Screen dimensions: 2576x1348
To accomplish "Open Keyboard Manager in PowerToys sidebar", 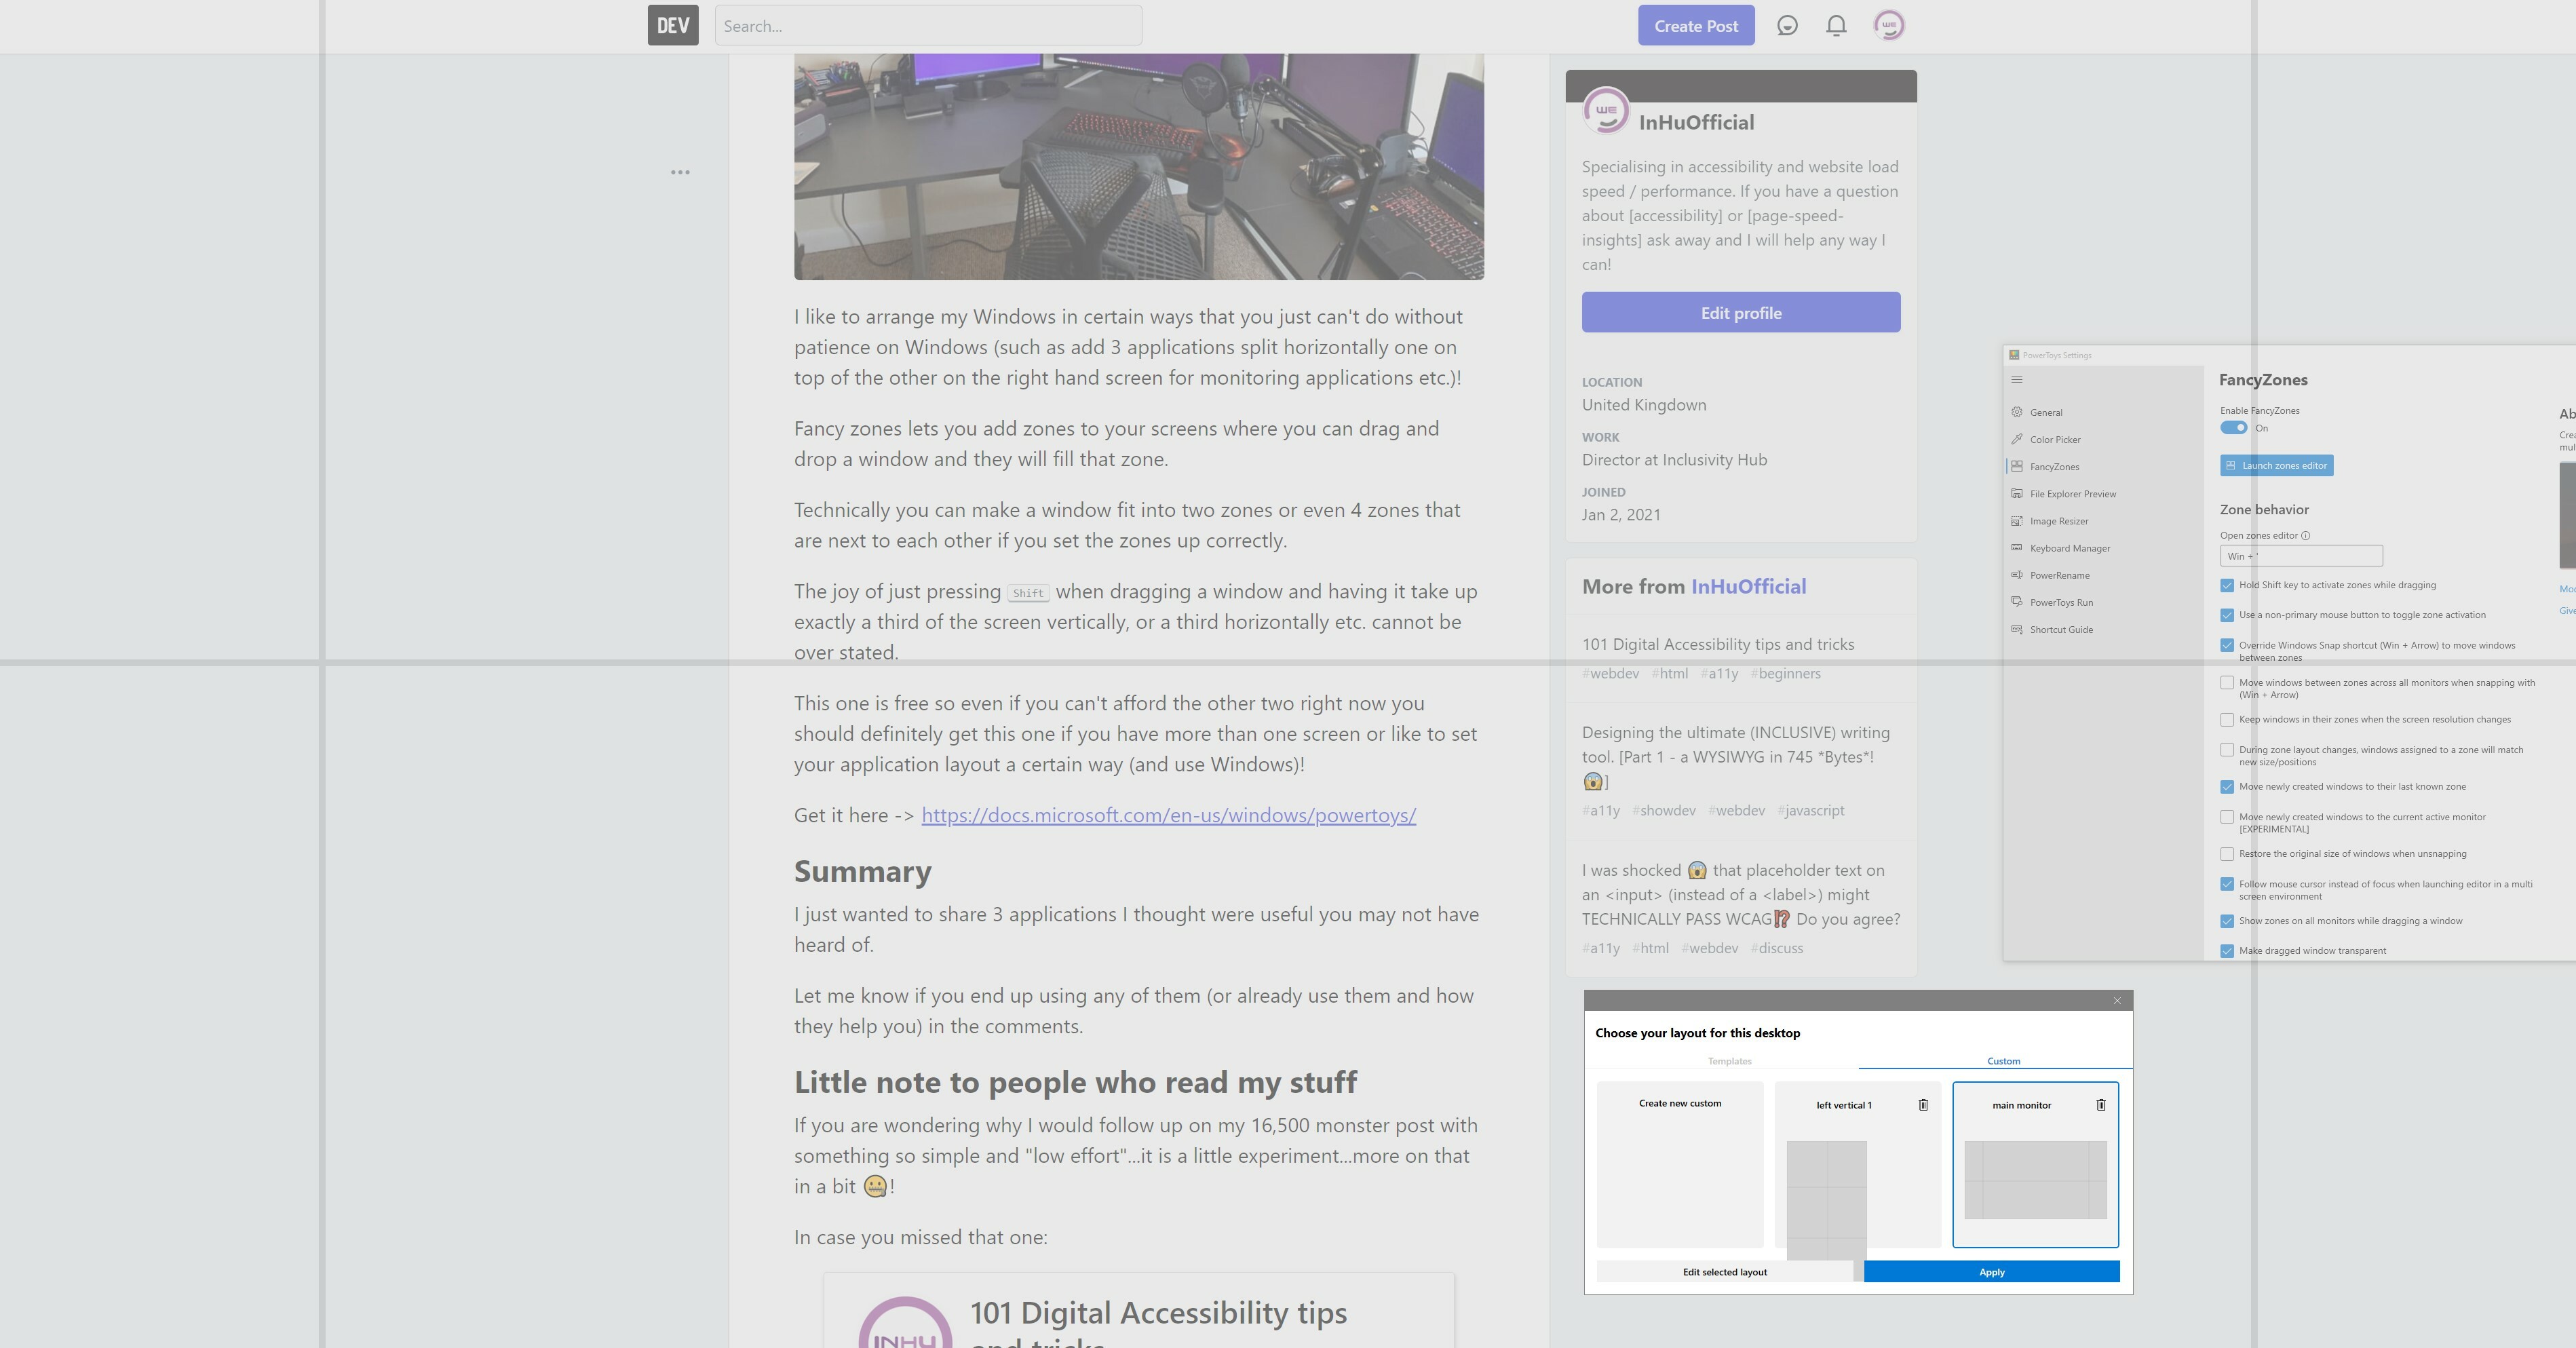I will (x=2069, y=549).
